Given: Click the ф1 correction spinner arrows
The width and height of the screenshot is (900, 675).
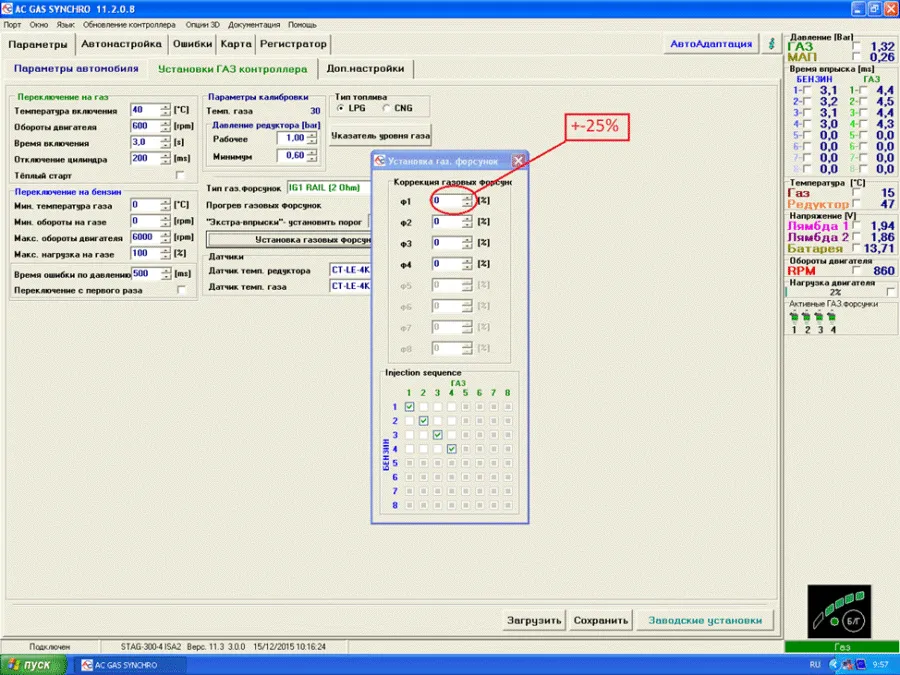Looking at the screenshot, I should (467, 200).
